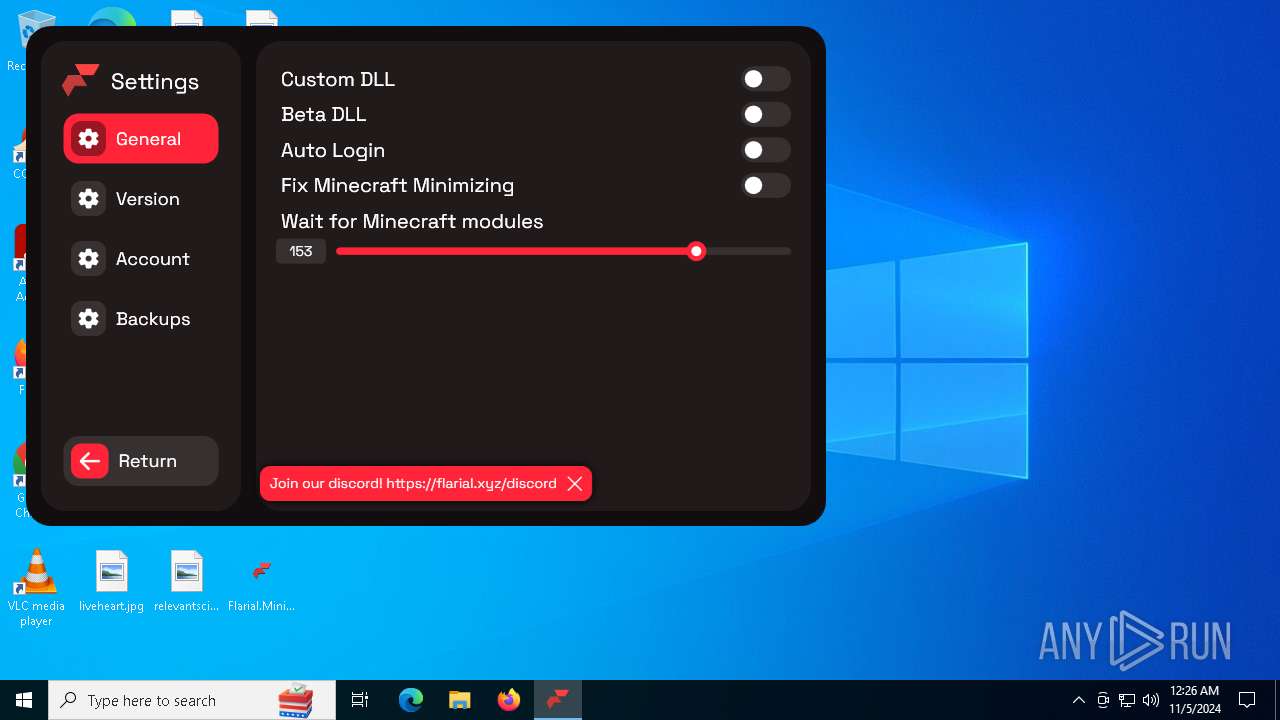Image resolution: width=1280 pixels, height=720 pixels.
Task: Select the relevantsci... desktop image file
Action: point(187,581)
